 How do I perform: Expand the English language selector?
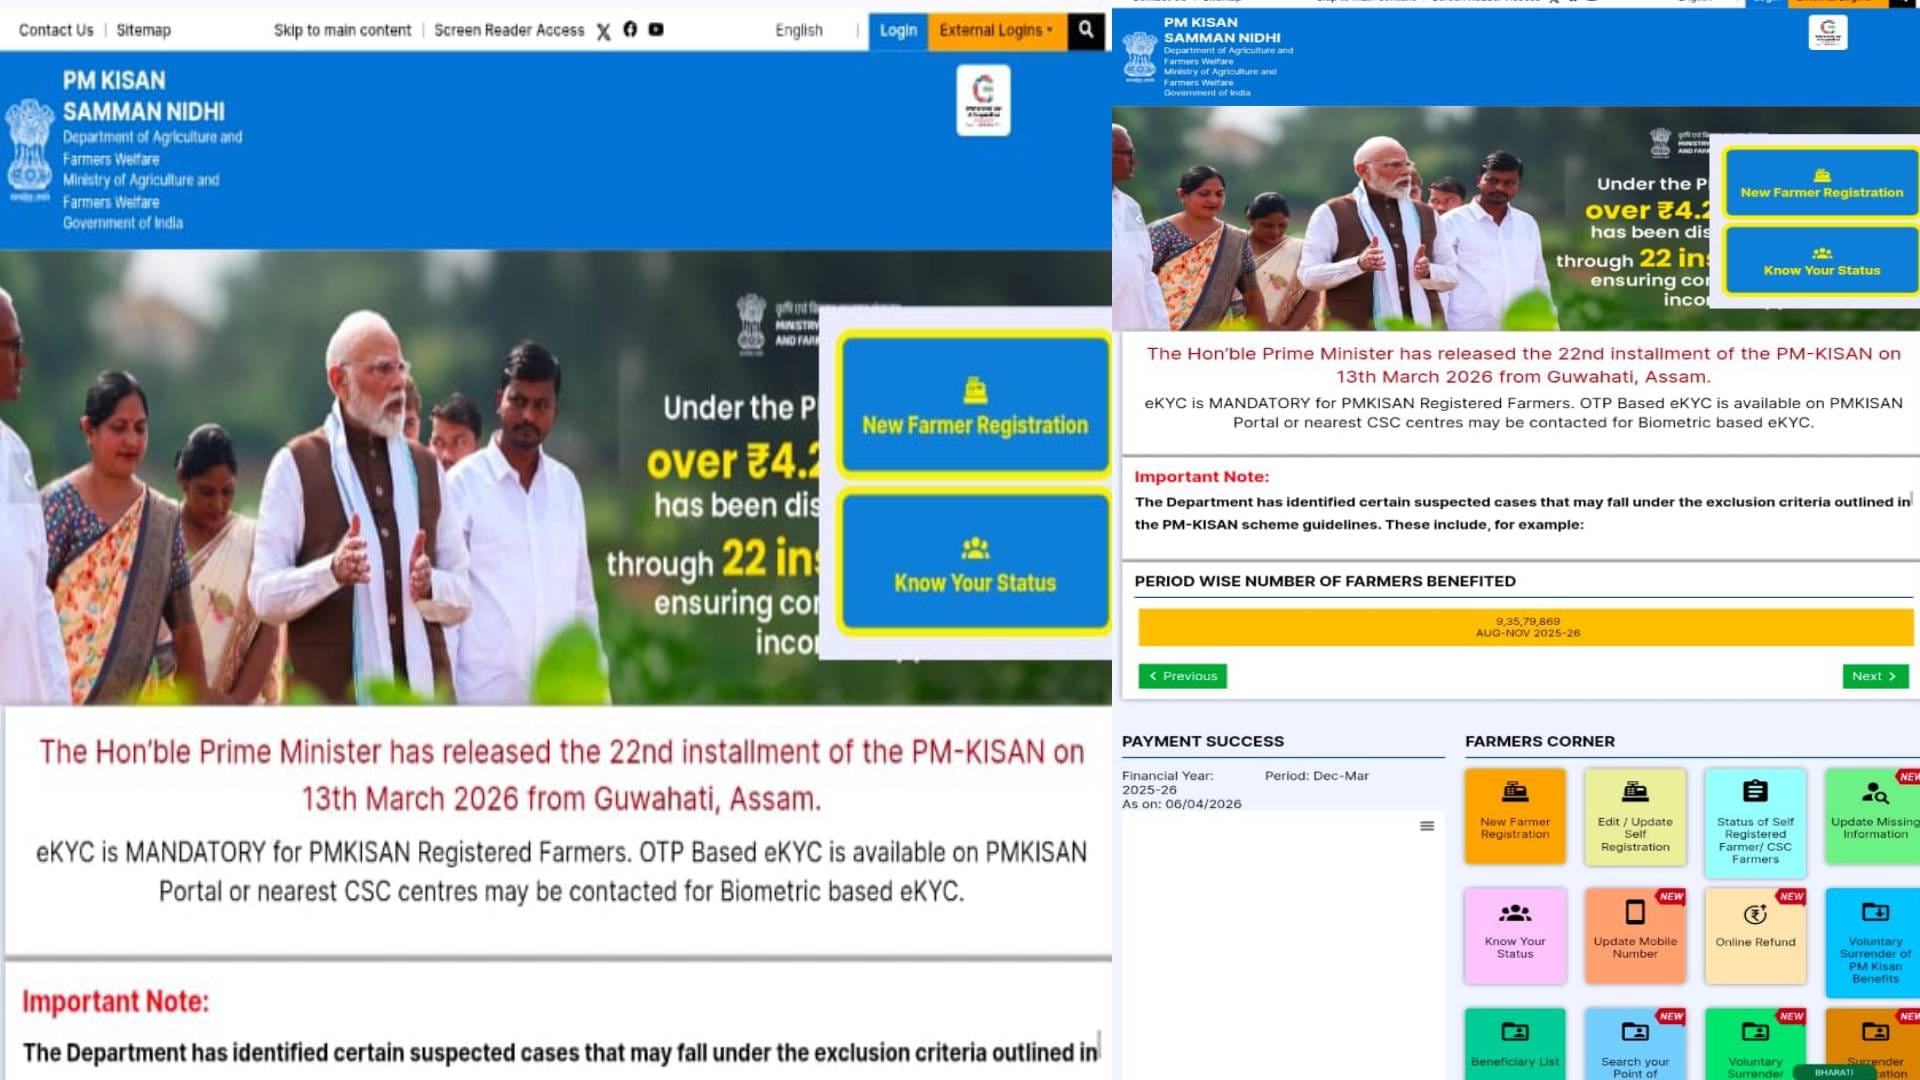click(799, 31)
